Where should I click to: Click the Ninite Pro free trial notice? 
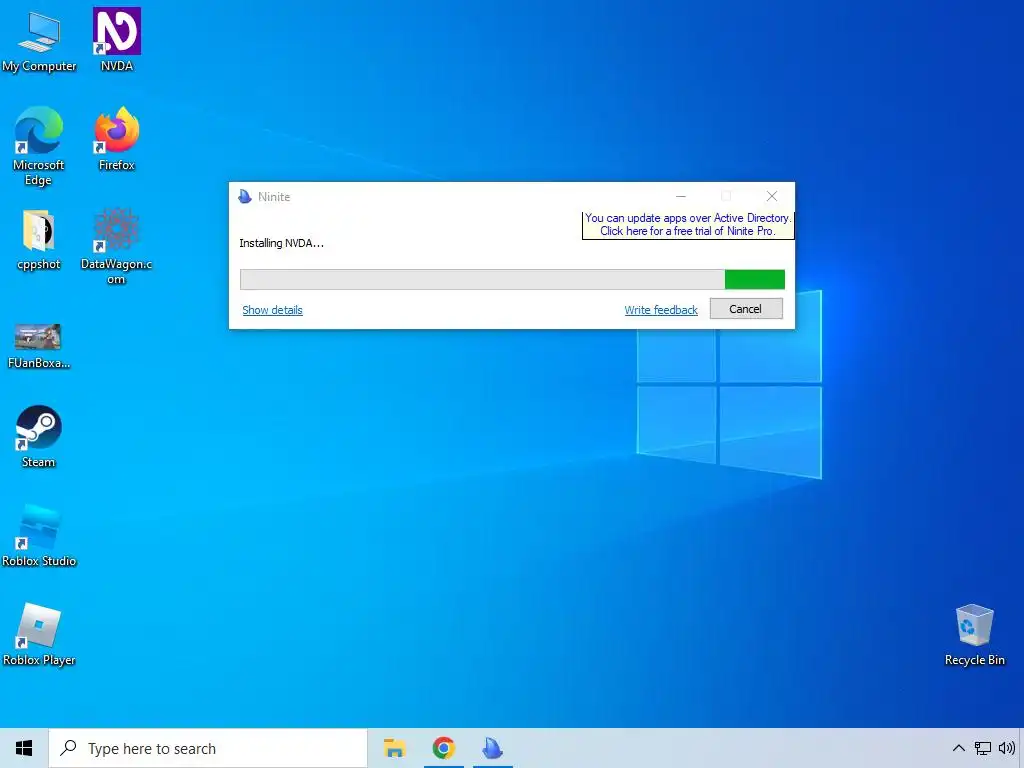pyautogui.click(x=688, y=225)
